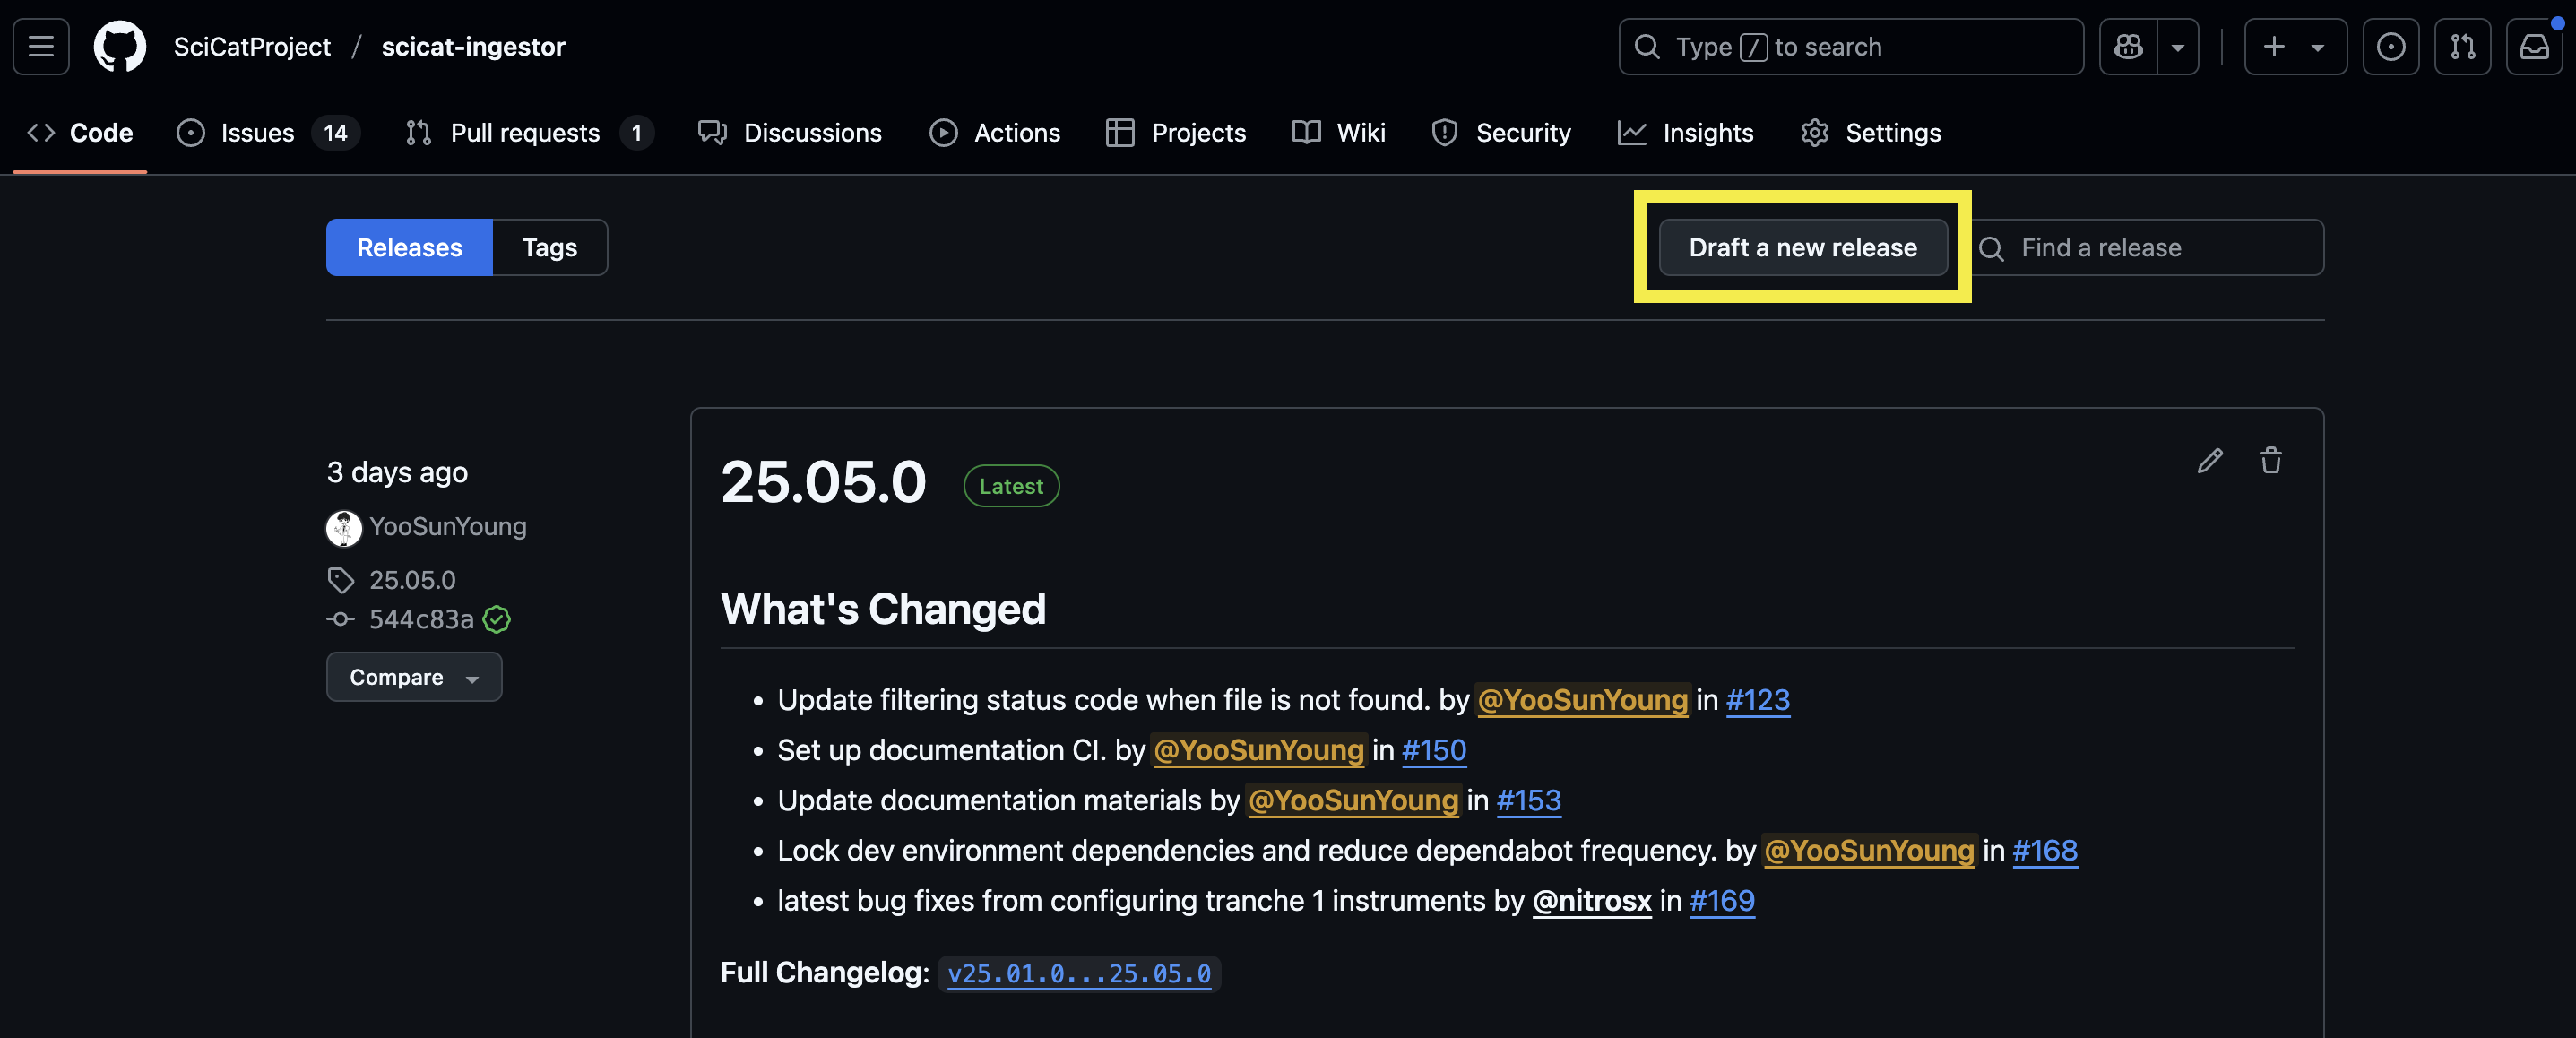Open pull requests icon in header
This screenshot has height=1038, width=2576.
pos(2462,47)
